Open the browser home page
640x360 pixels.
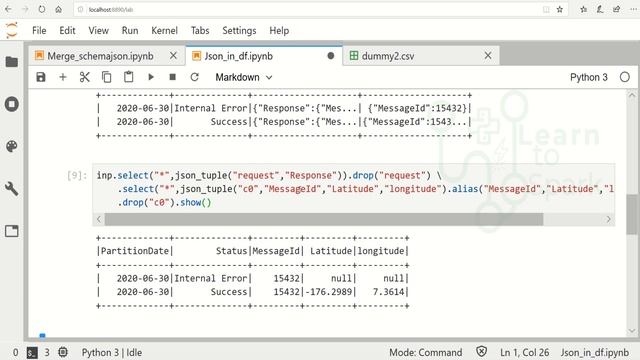(x=58, y=9)
